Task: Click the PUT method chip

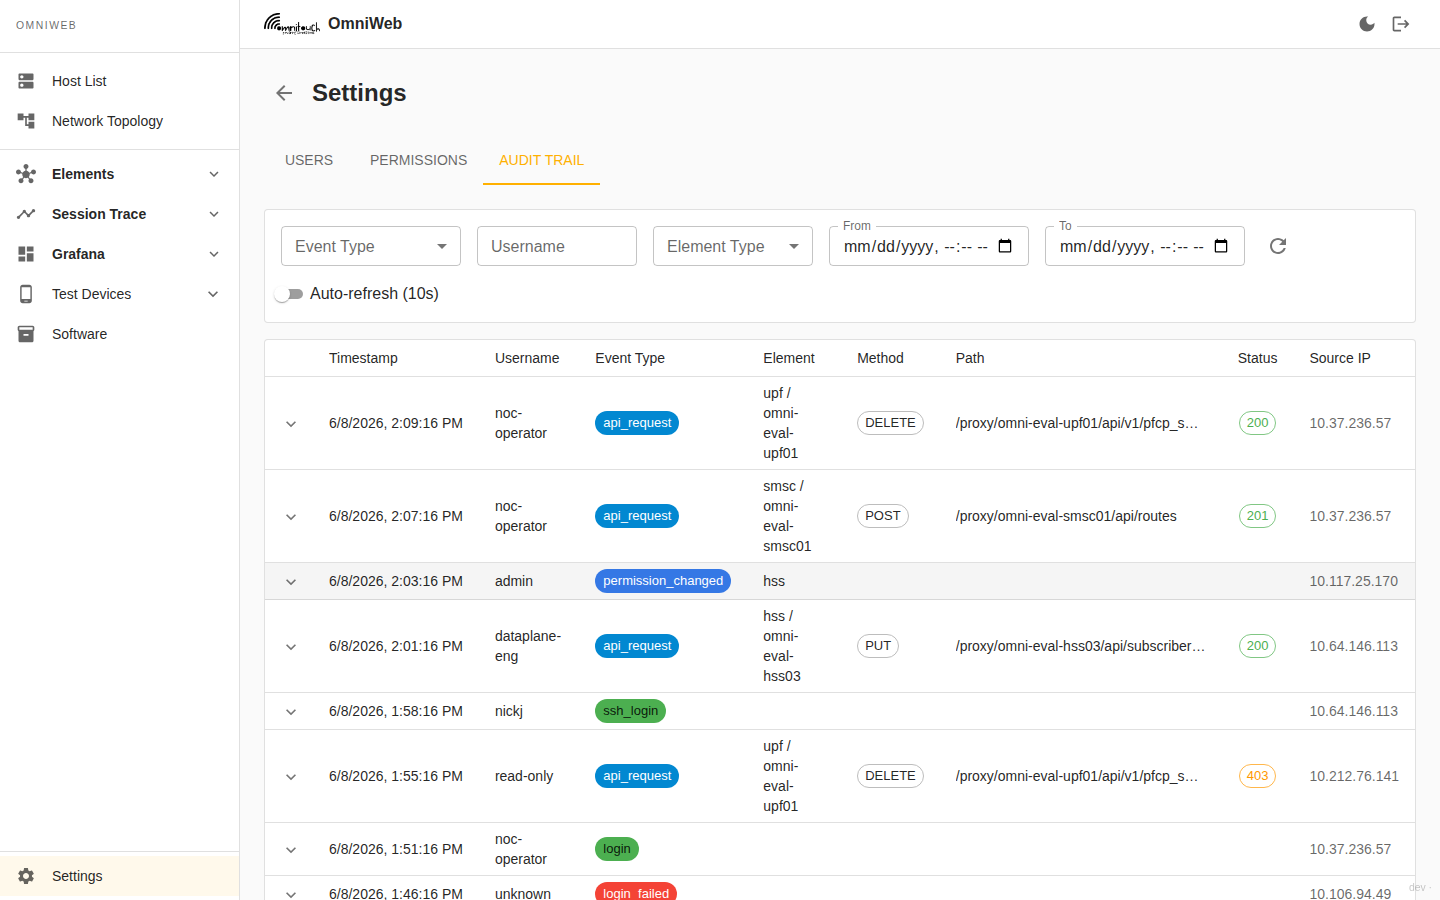Action: click(878, 646)
